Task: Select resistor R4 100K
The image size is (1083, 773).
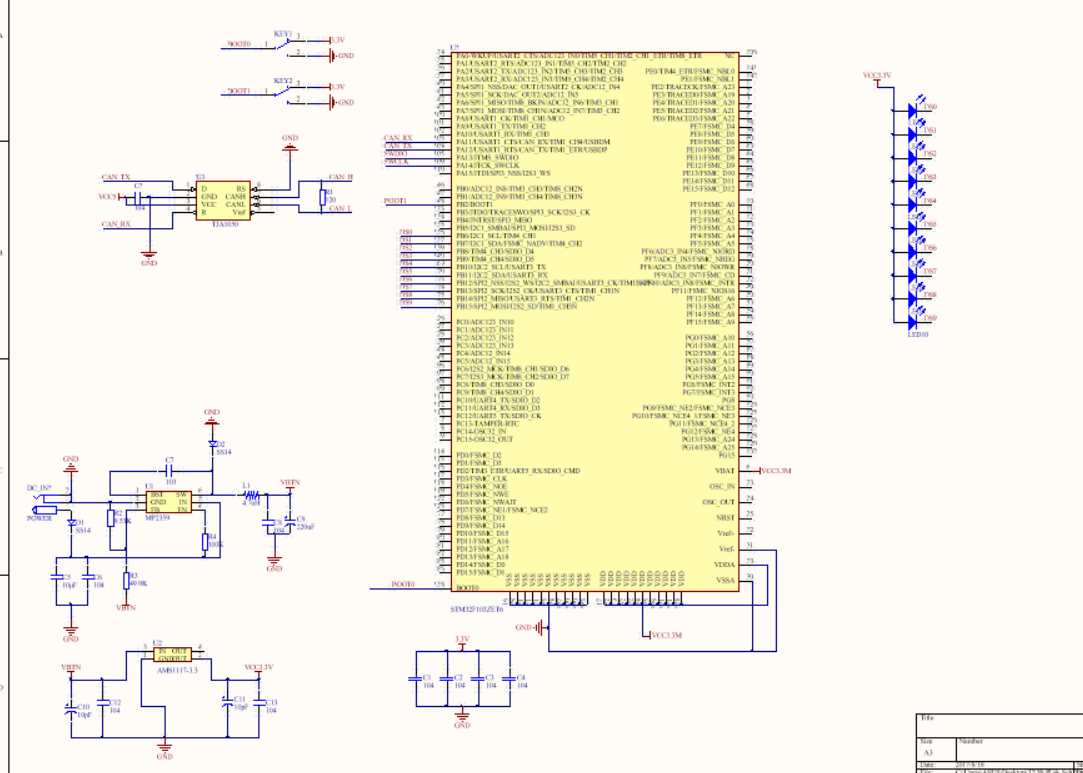Action: [204, 542]
